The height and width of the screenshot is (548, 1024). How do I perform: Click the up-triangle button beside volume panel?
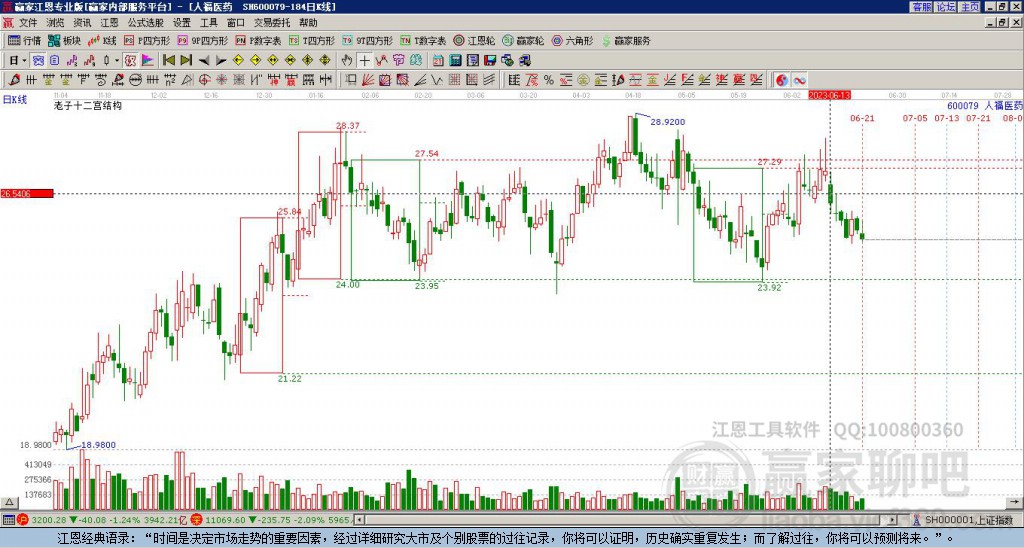point(8,503)
